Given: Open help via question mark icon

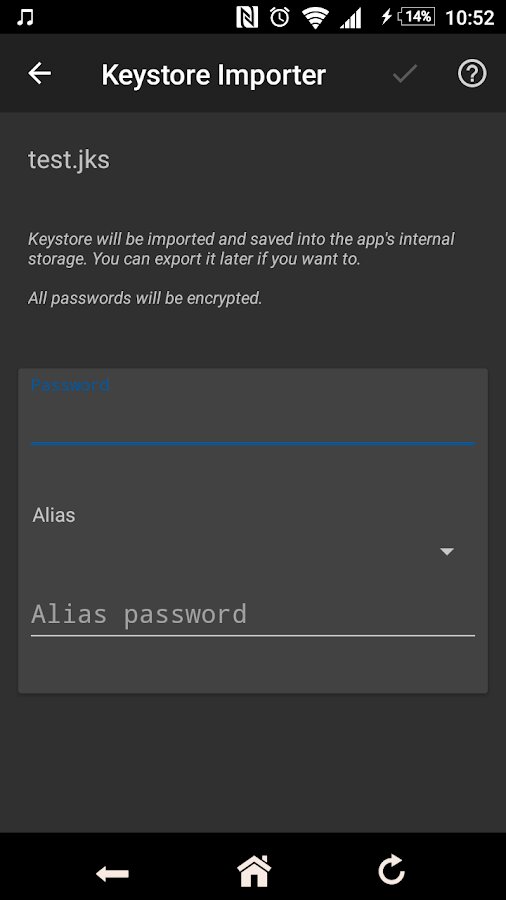Looking at the screenshot, I should tap(472, 73).
